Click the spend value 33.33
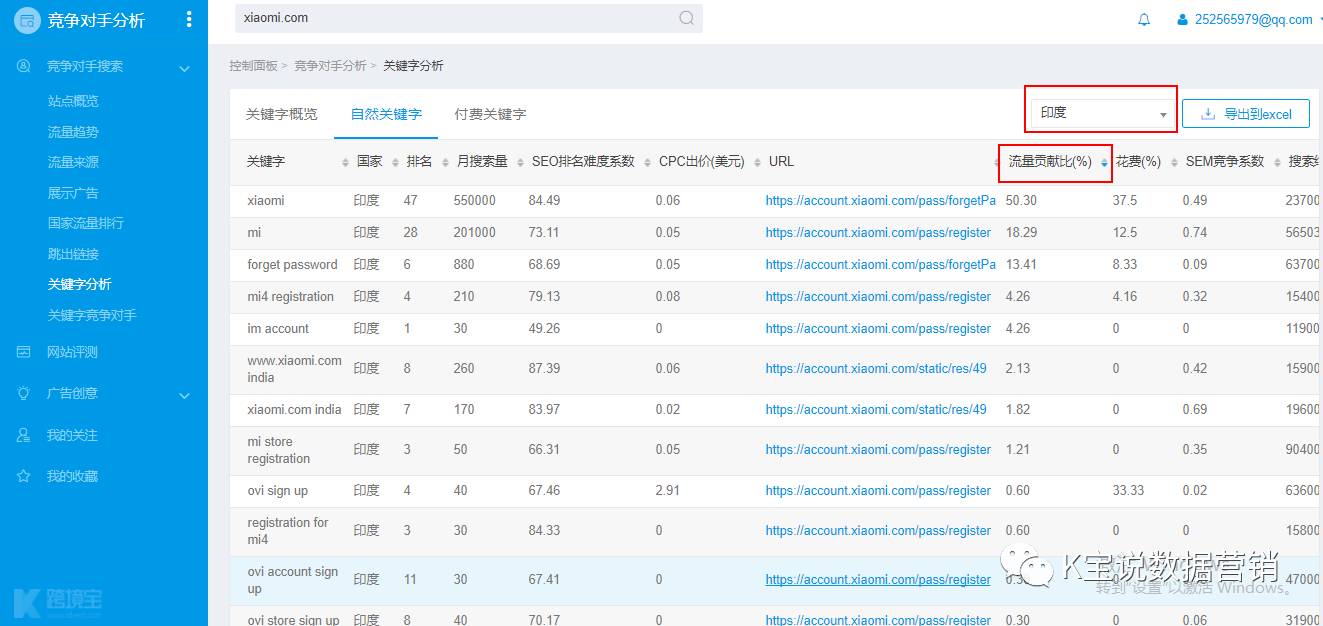 [x=1129, y=490]
